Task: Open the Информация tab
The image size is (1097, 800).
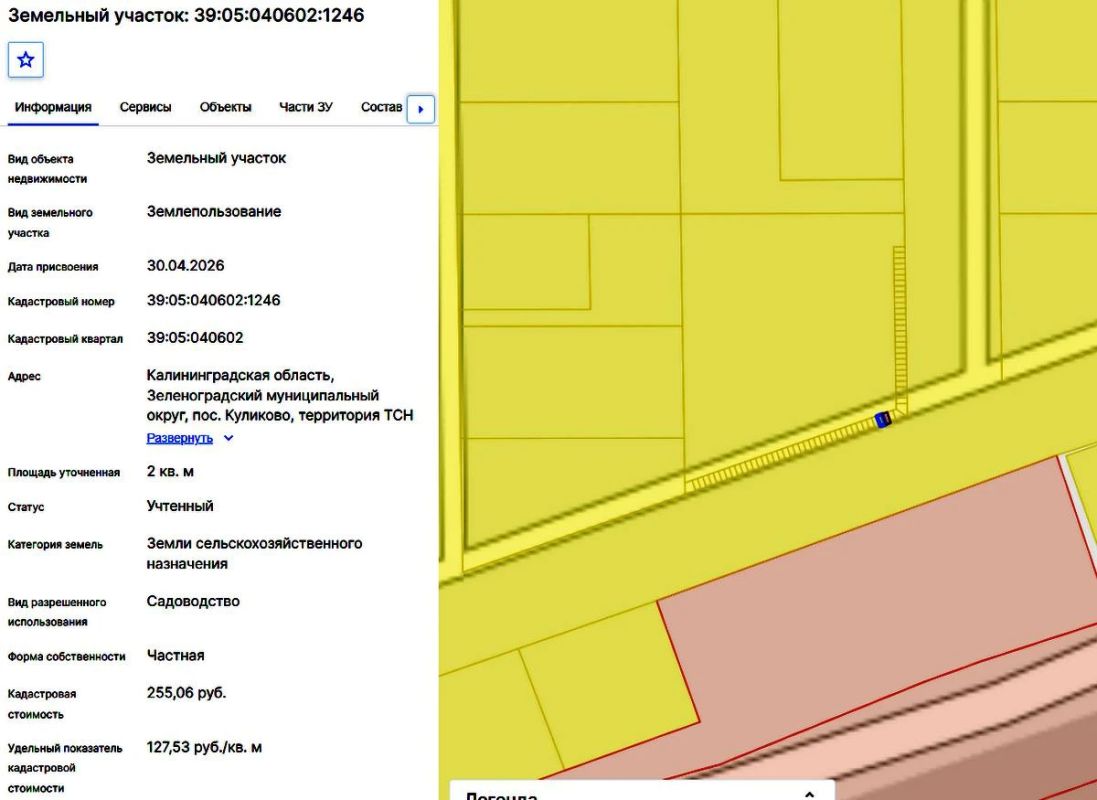Action: (53, 107)
